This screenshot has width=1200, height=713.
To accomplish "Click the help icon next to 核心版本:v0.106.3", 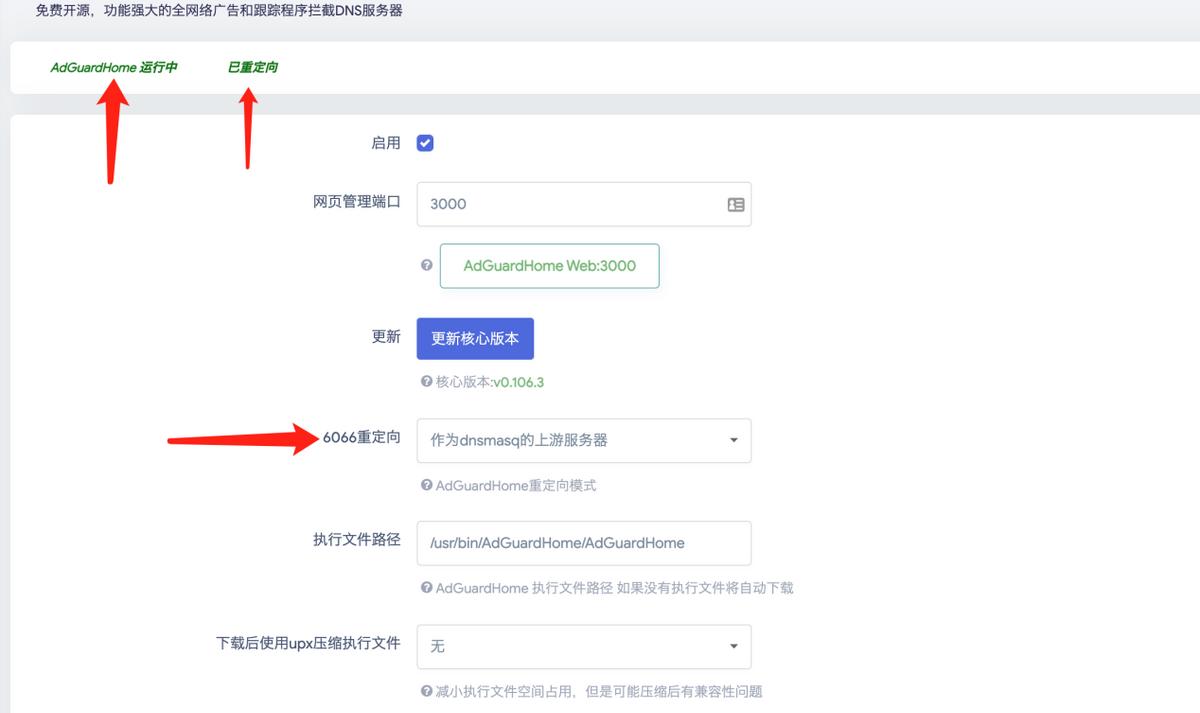I will pos(426,382).
